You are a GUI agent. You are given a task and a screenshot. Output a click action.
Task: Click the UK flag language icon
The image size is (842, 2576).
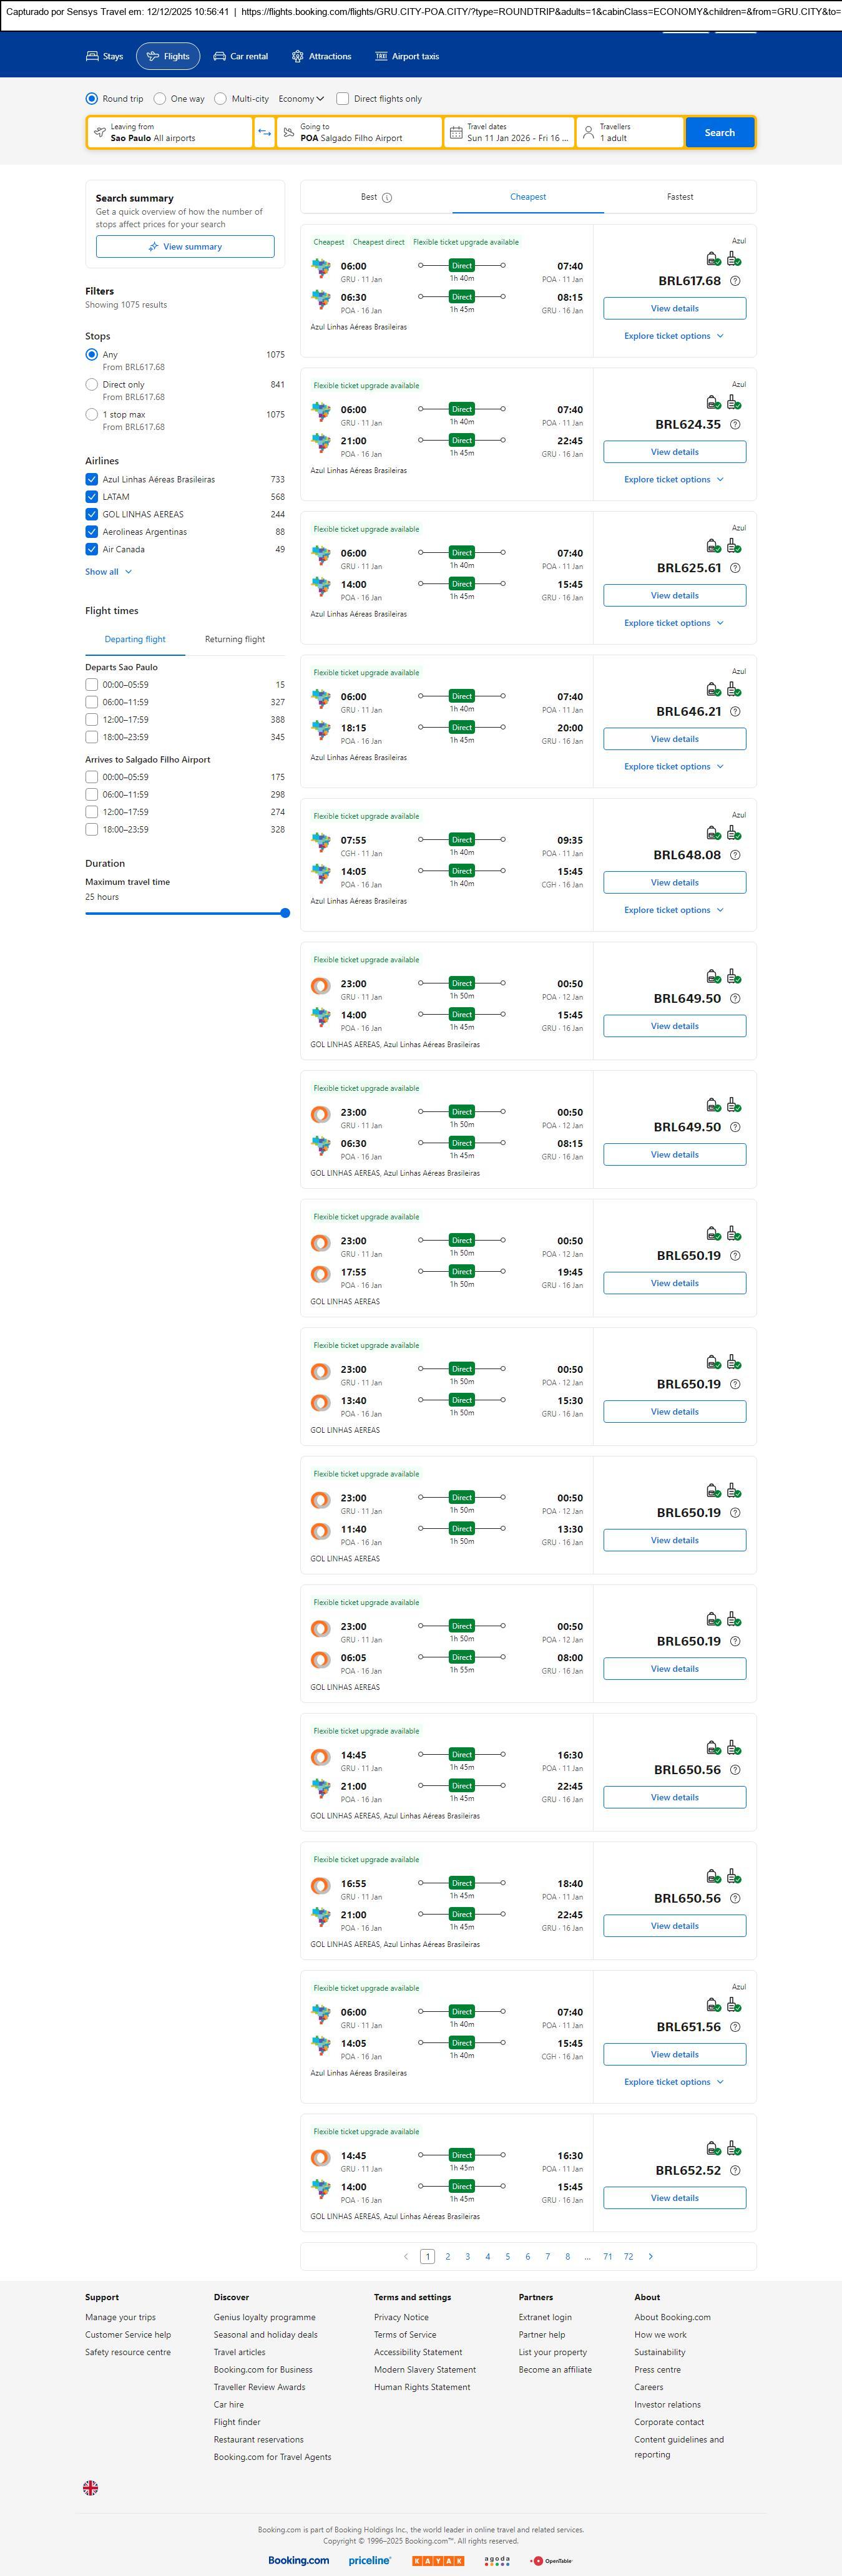pyautogui.click(x=90, y=2487)
